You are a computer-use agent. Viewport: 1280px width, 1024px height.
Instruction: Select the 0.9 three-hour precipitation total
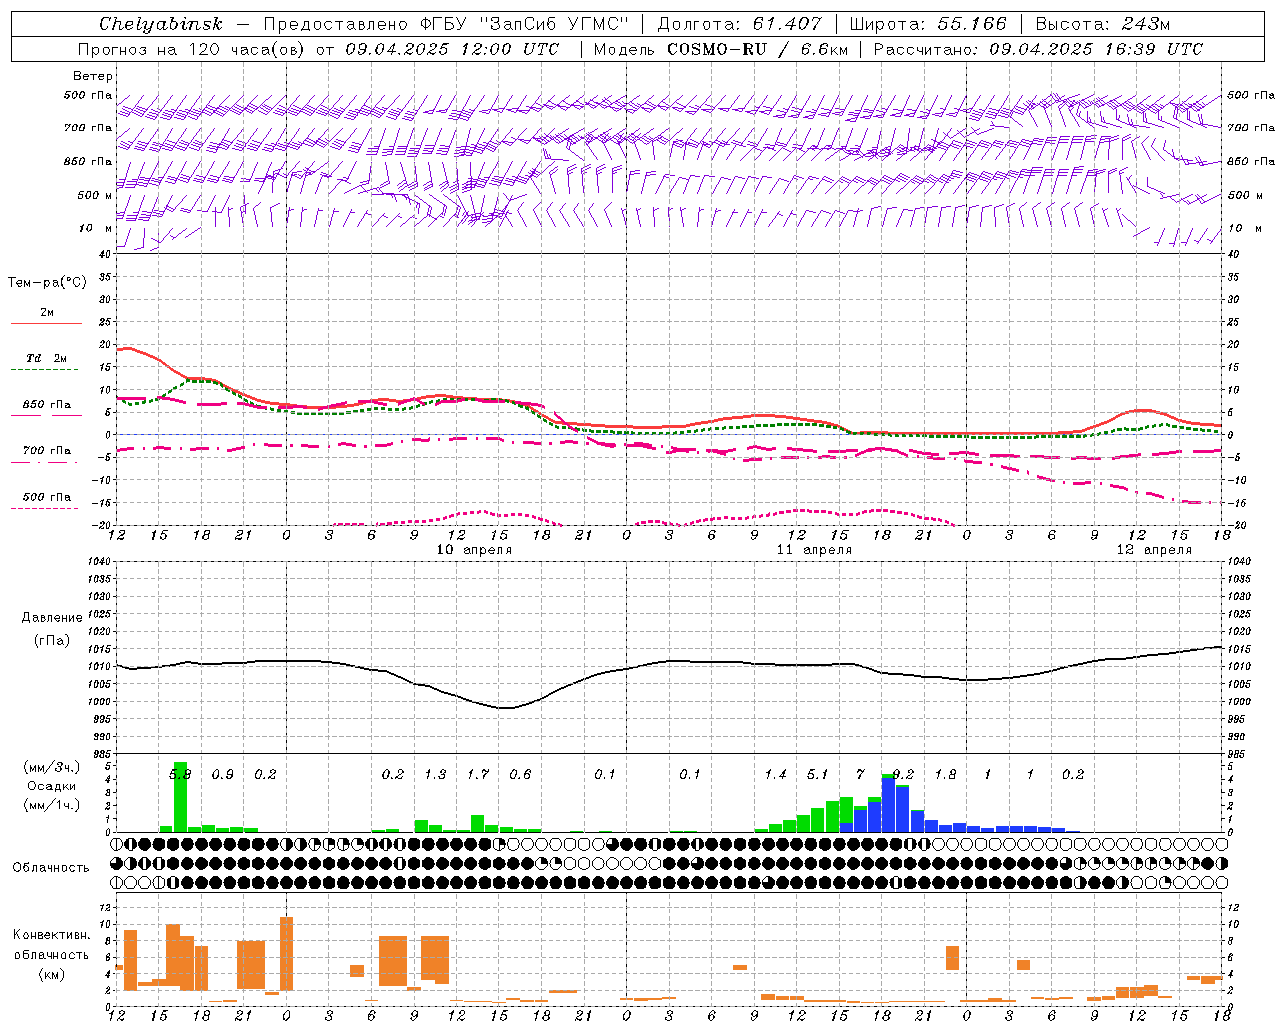[x=223, y=775]
